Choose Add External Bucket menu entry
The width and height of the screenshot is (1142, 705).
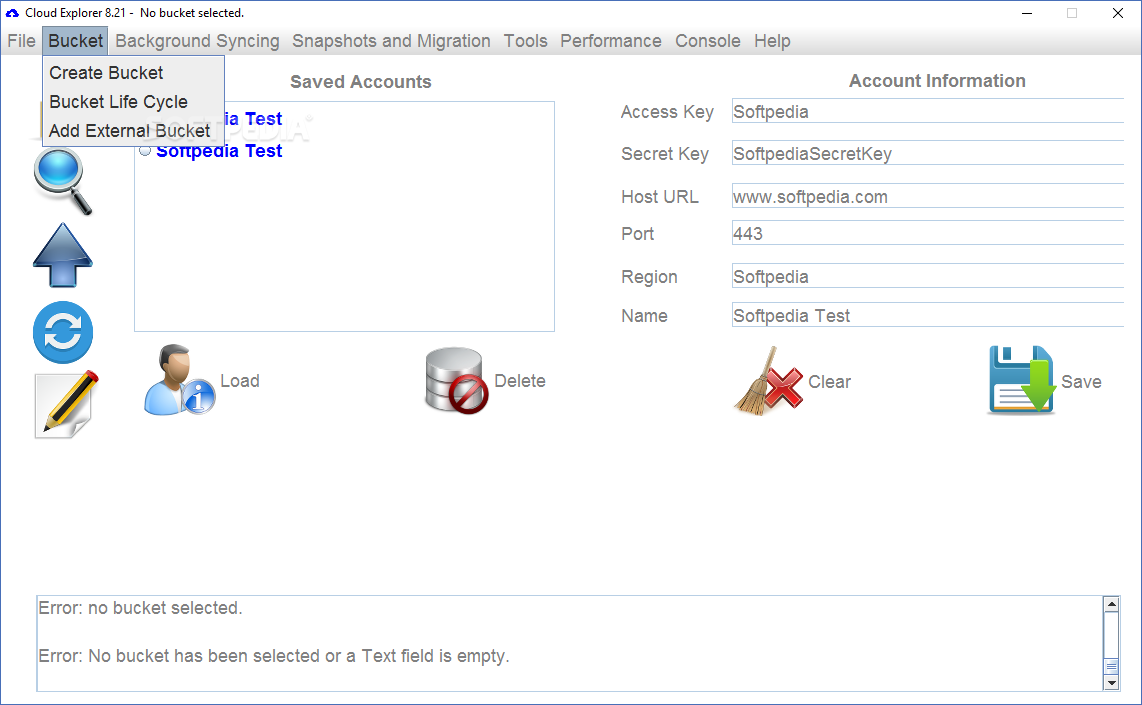pyautogui.click(x=133, y=131)
